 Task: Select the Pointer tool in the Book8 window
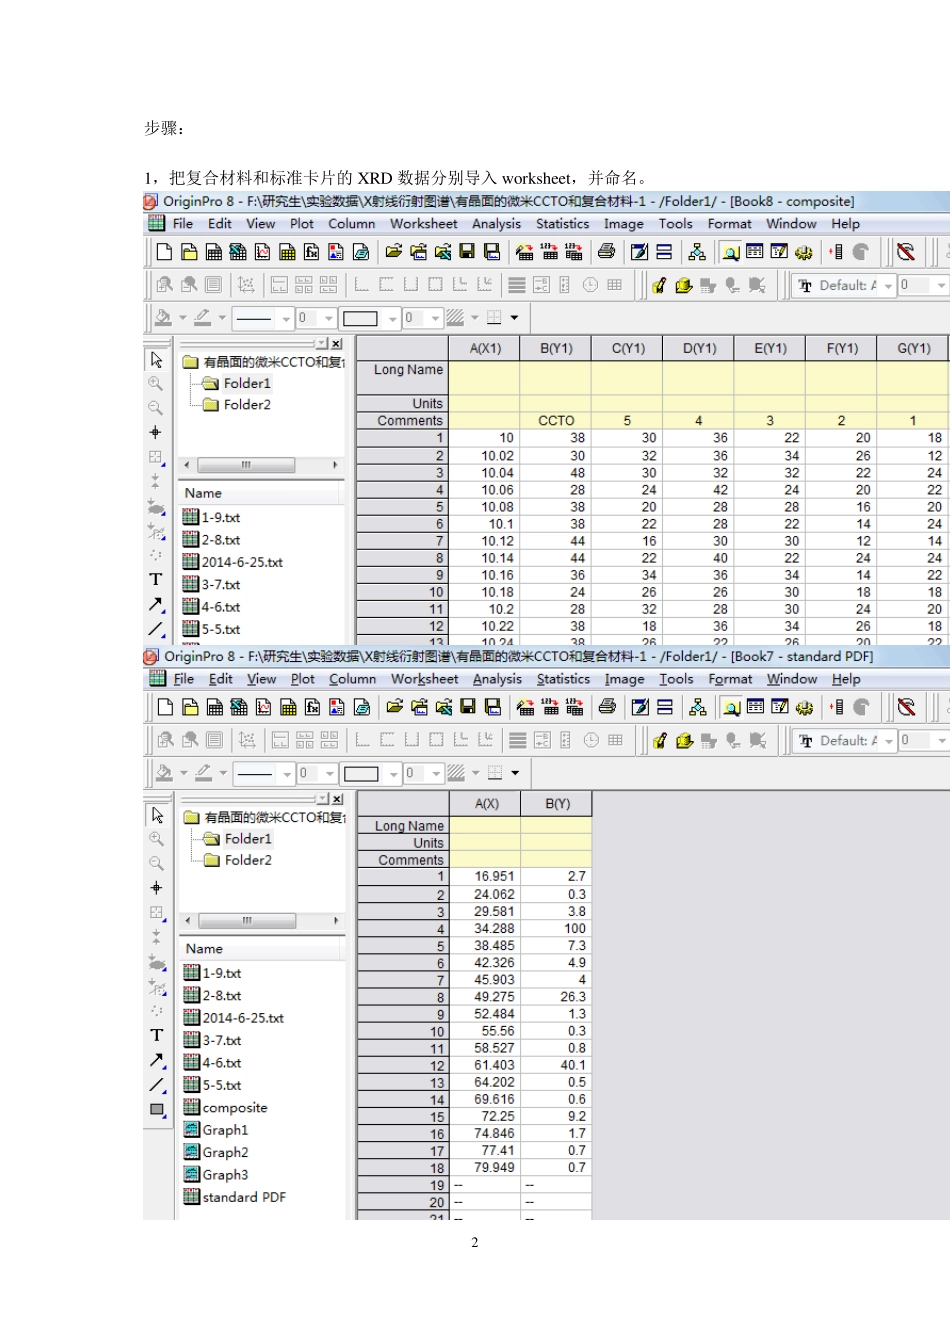pos(156,359)
